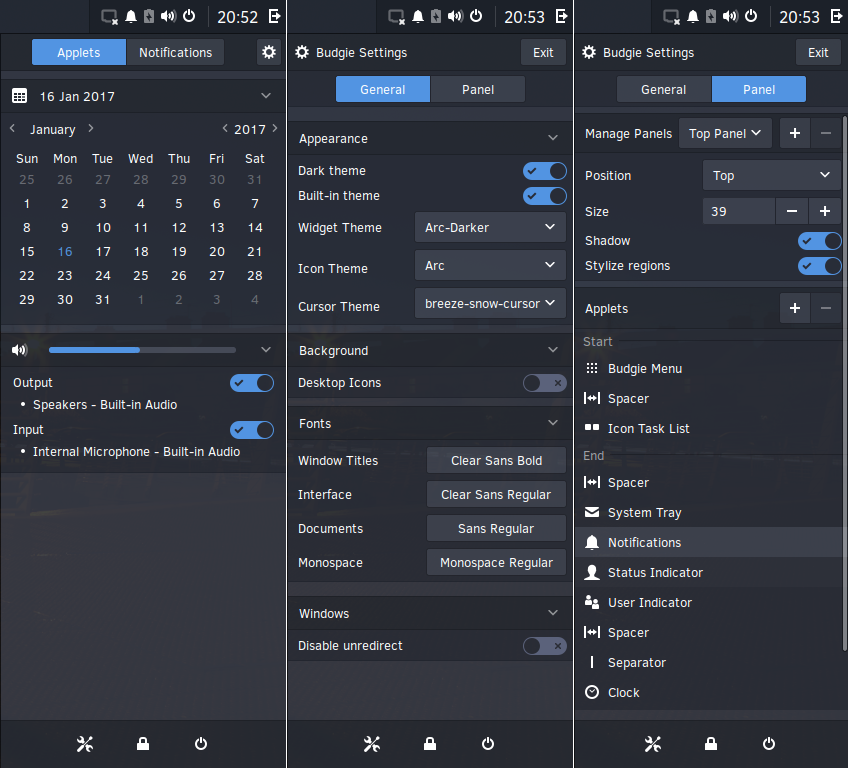Select Notifications applet in applets list
Image resolution: width=848 pixels, height=768 pixels.
click(x=710, y=542)
